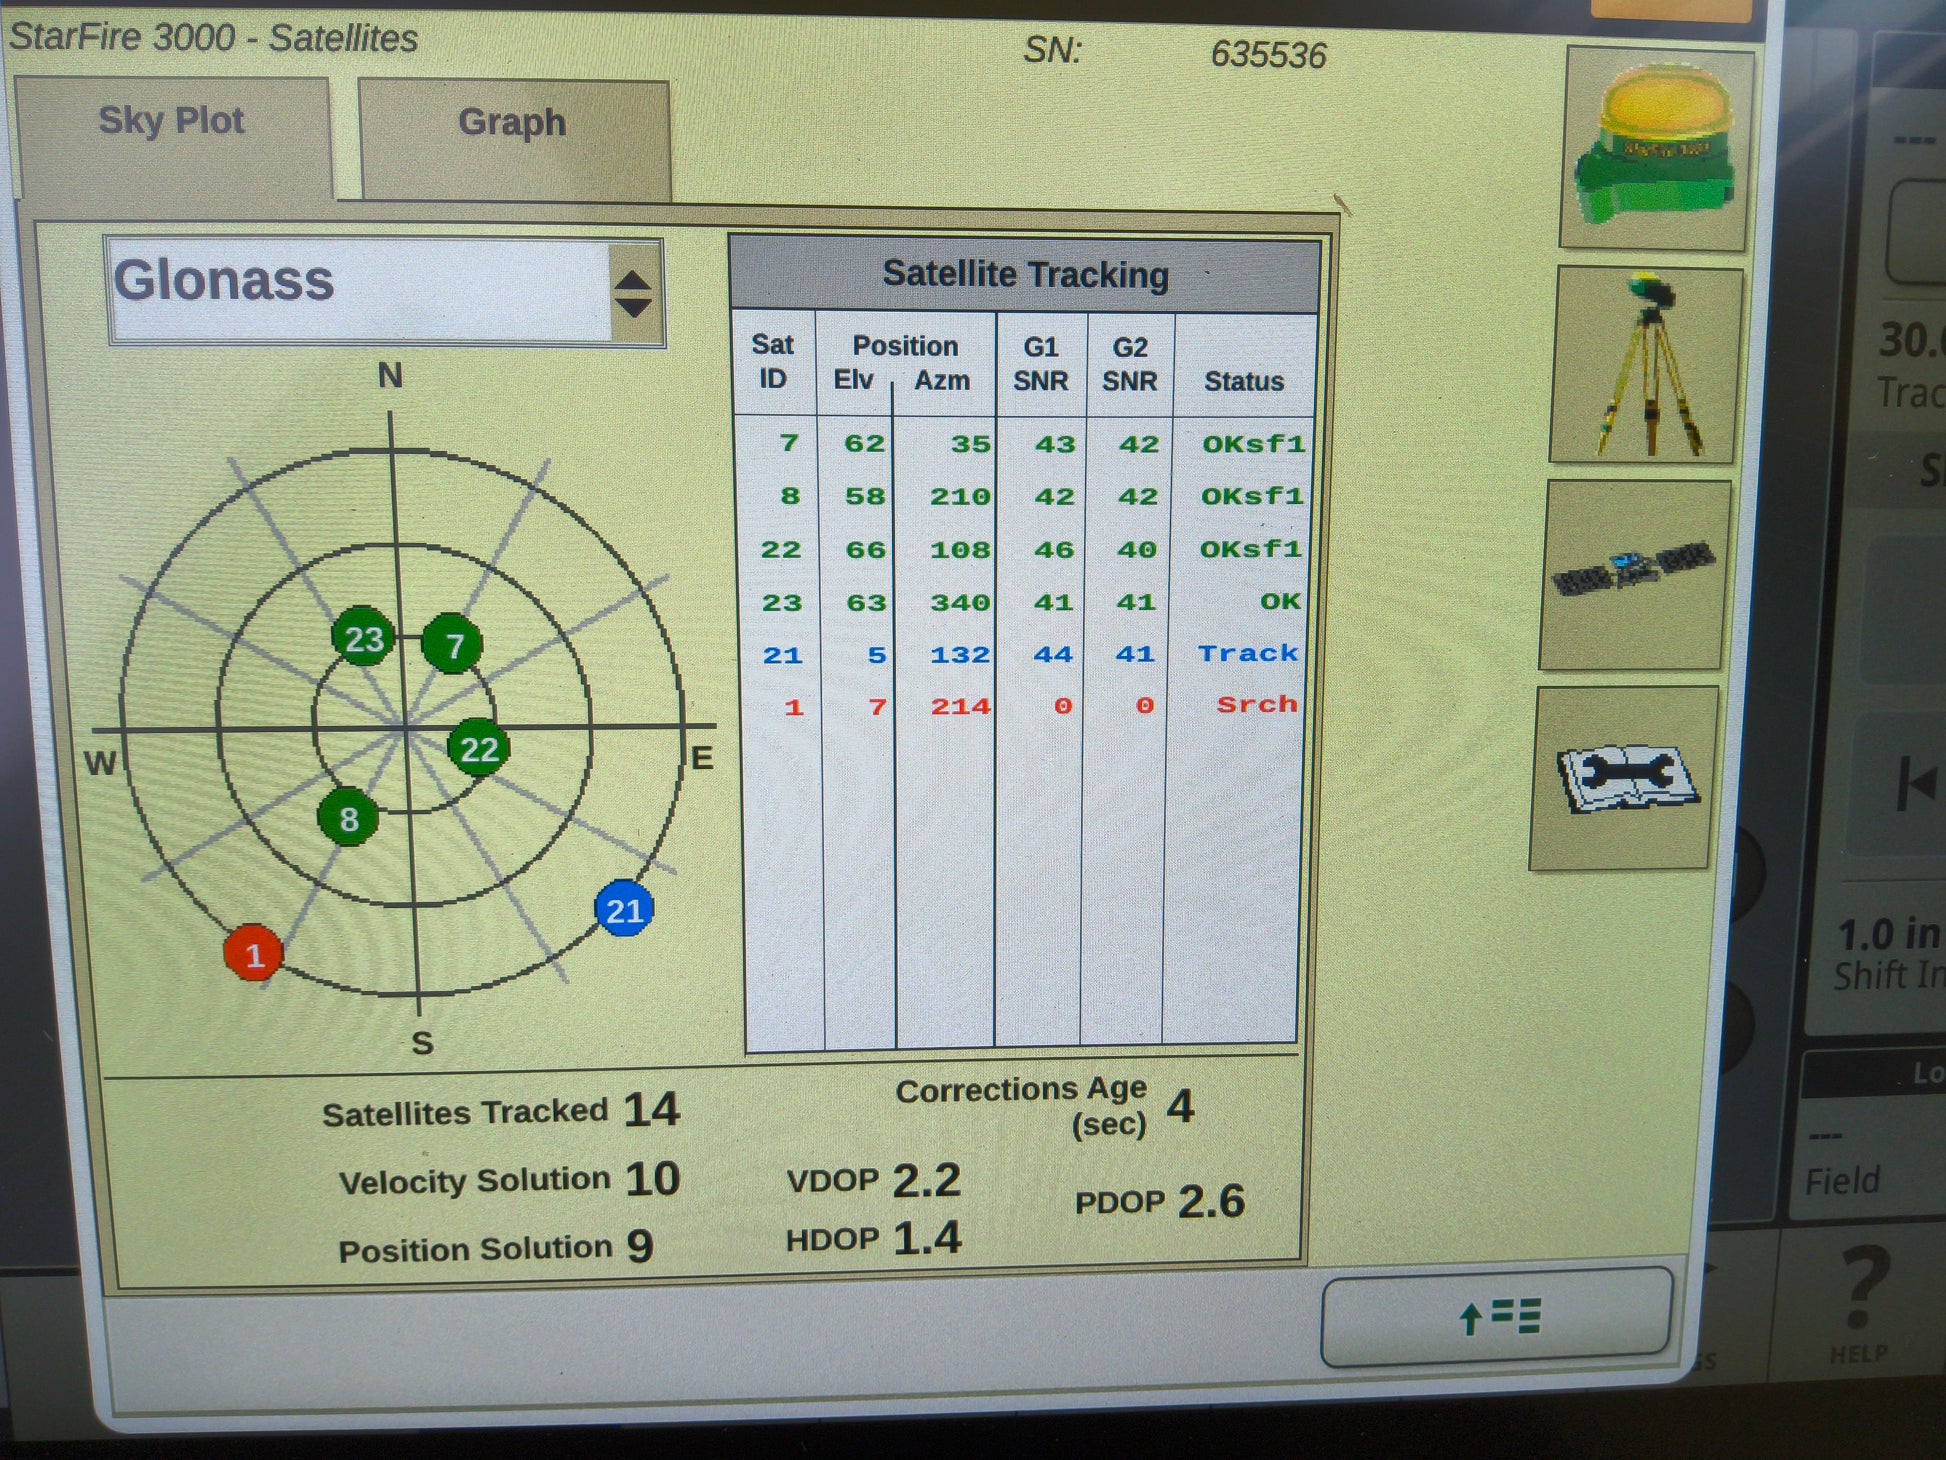Click the OK status for satellite 23
The height and width of the screenshot is (1460, 1946).
pyautogui.click(x=1280, y=601)
